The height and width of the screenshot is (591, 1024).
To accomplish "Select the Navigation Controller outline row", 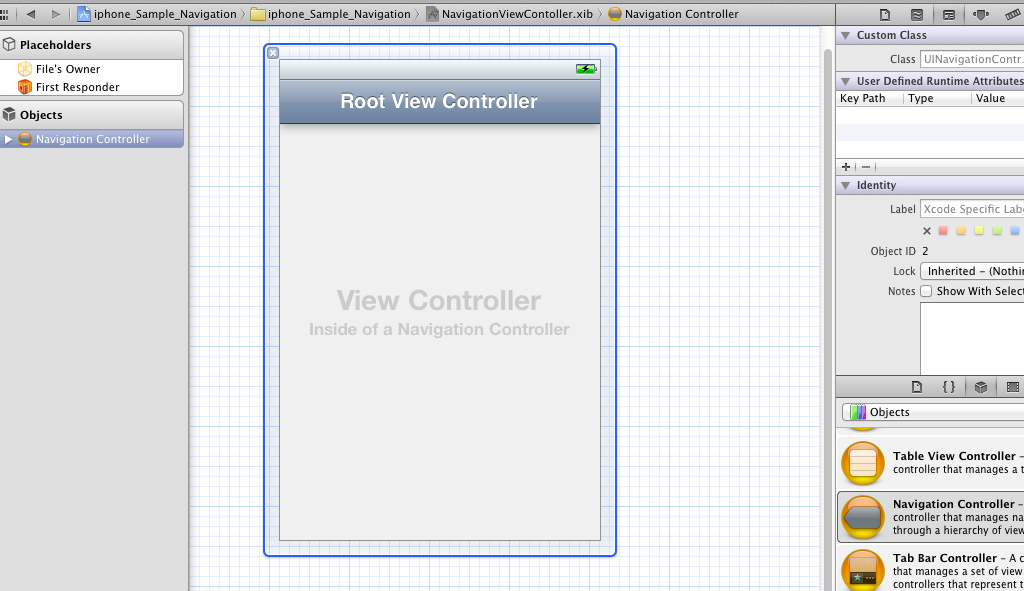I will pyautogui.click(x=91, y=138).
